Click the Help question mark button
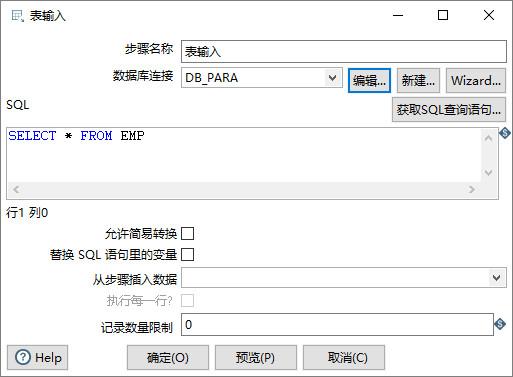 (38, 358)
